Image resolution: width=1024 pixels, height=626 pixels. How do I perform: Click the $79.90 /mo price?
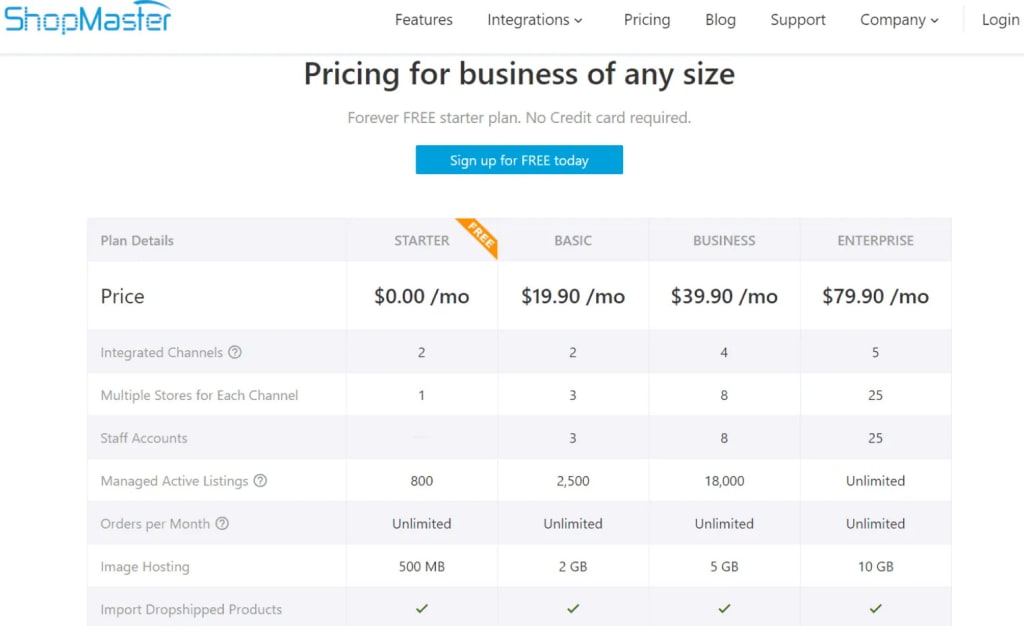(x=875, y=296)
